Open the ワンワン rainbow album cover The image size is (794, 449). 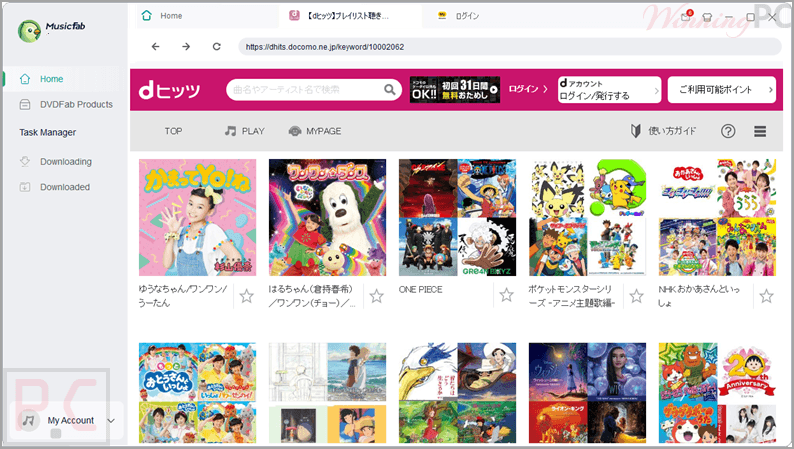[x=328, y=218]
